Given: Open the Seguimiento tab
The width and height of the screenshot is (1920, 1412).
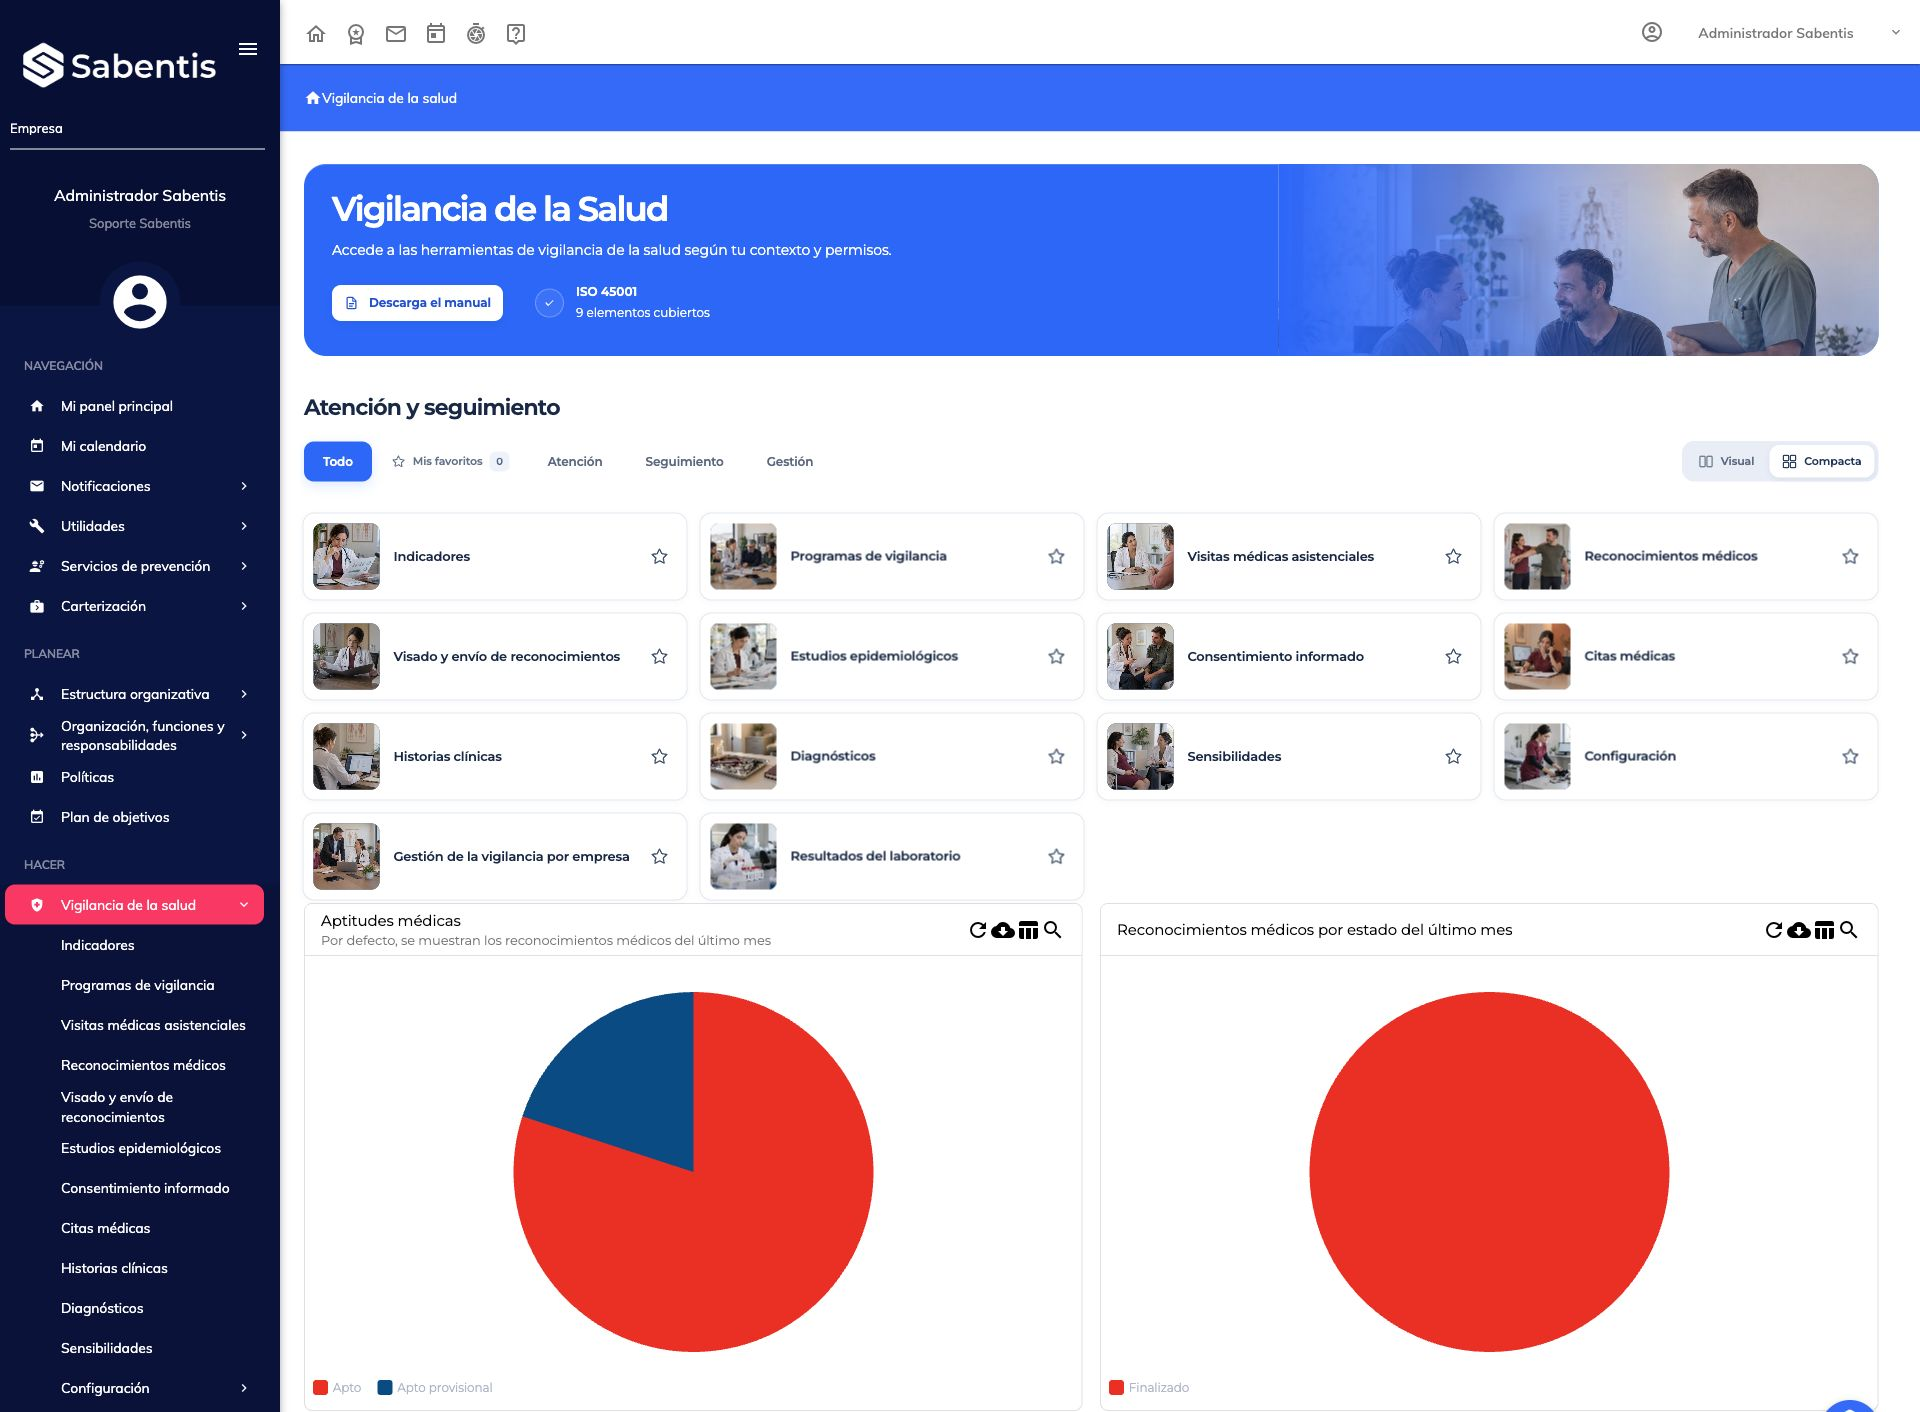Looking at the screenshot, I should (684, 461).
